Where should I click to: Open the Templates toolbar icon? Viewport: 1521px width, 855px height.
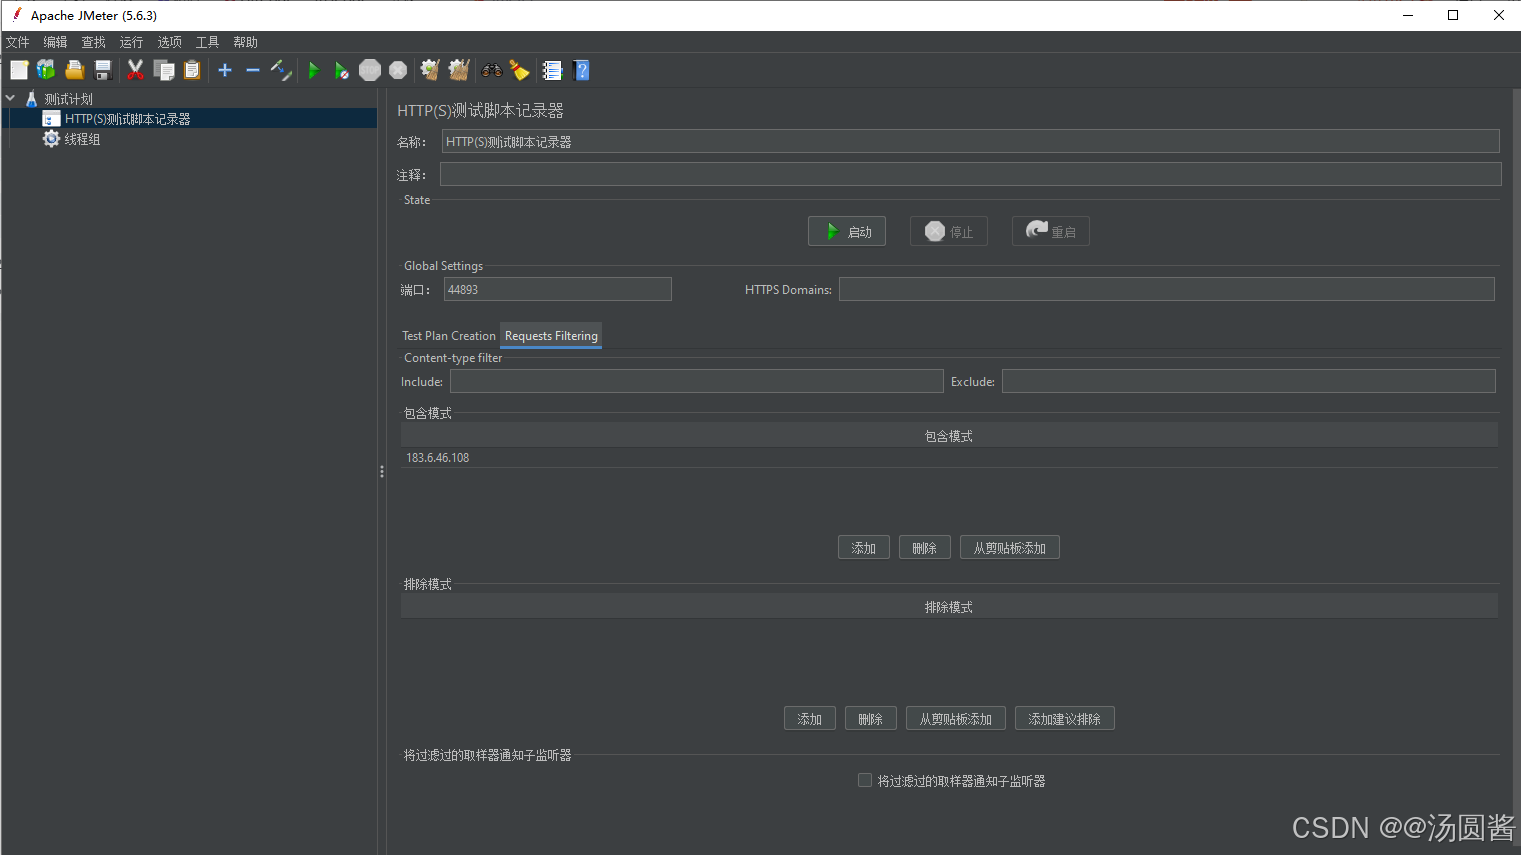point(46,70)
